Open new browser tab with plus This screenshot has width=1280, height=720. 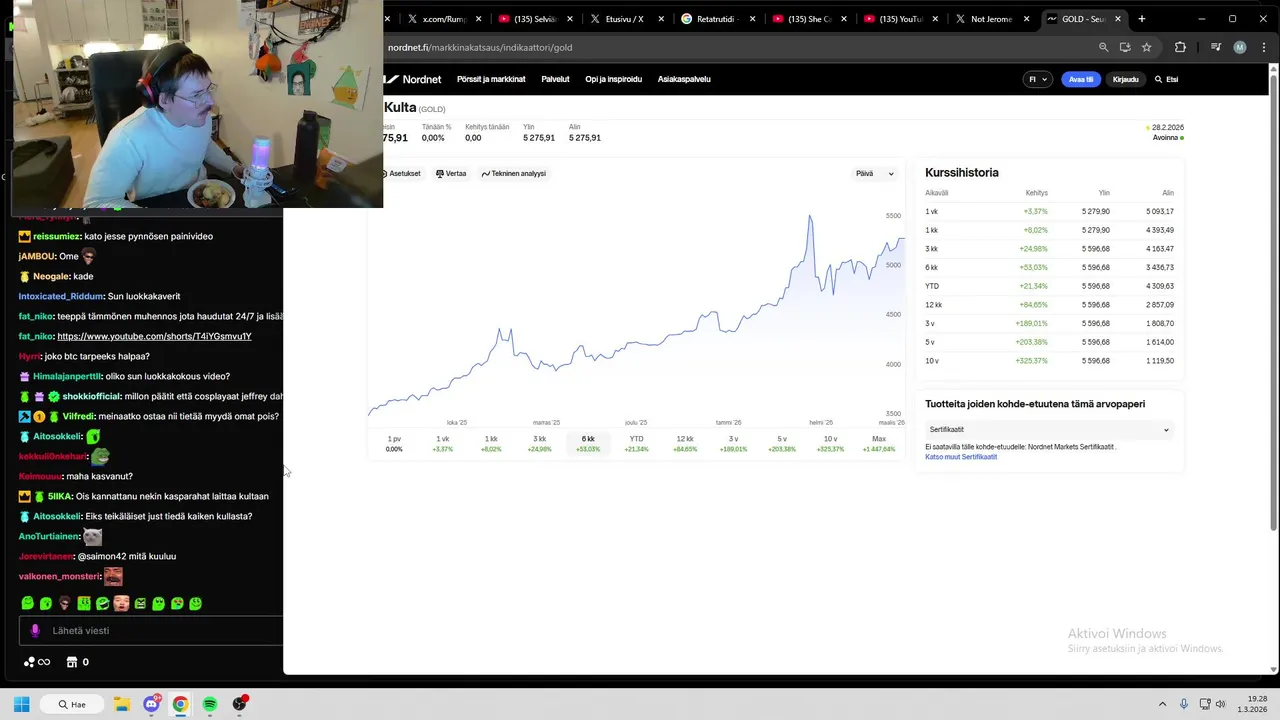click(1142, 19)
